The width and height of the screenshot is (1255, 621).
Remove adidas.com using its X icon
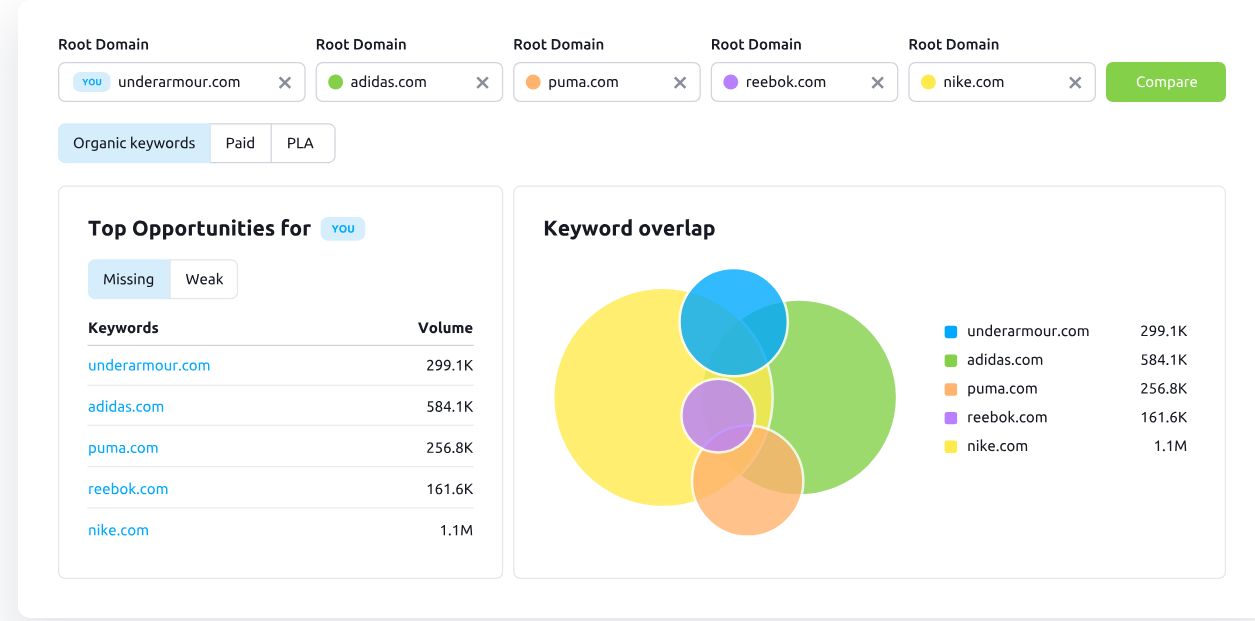pos(482,82)
